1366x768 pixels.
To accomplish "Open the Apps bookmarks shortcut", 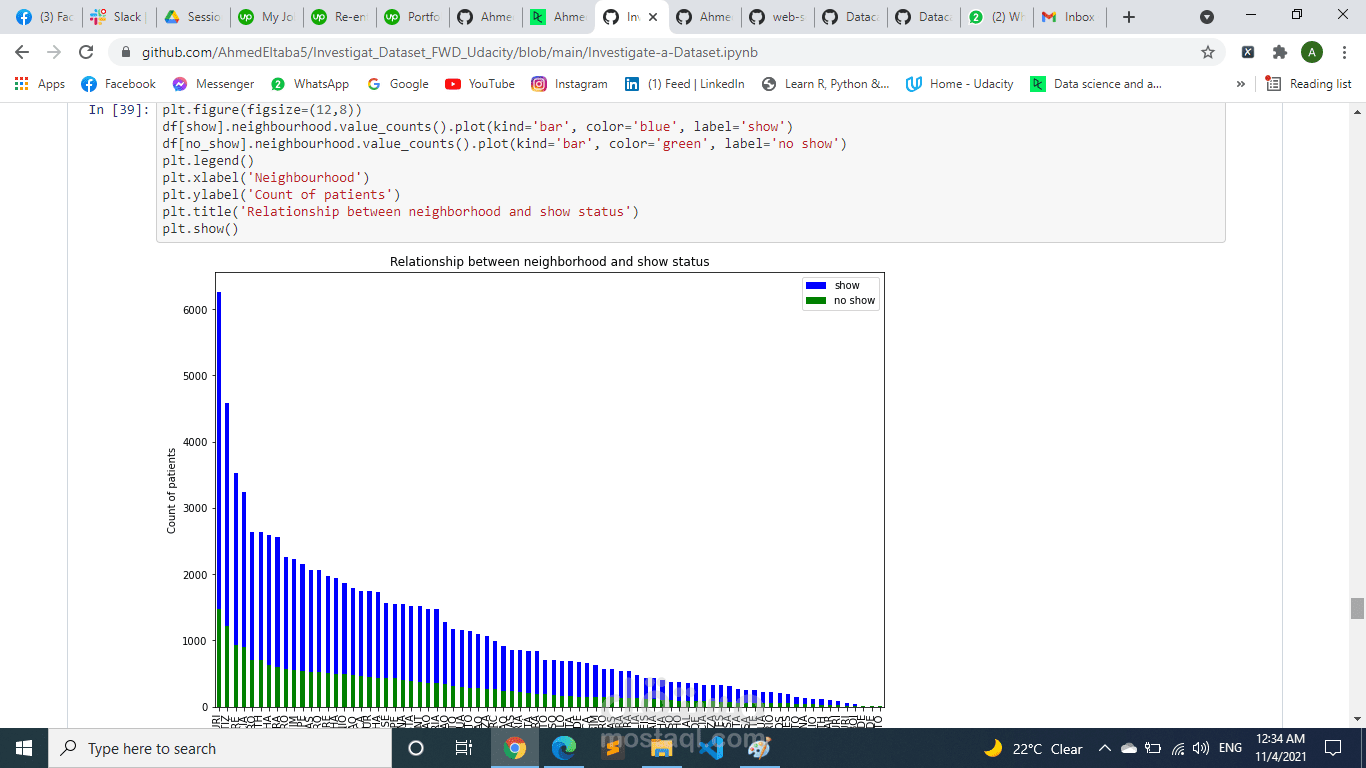I will [40, 84].
